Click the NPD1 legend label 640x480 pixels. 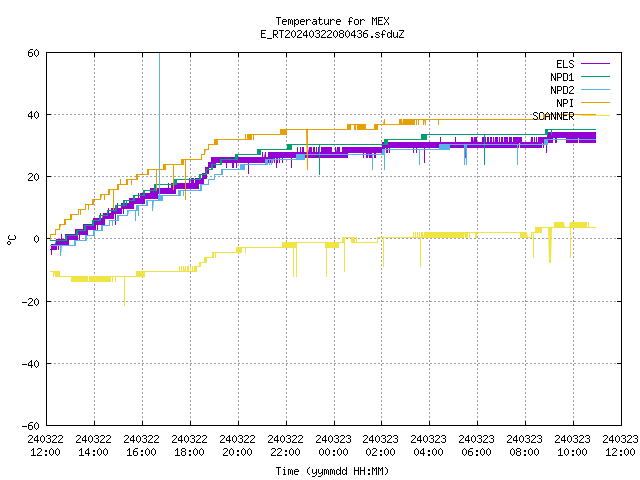click(562, 77)
